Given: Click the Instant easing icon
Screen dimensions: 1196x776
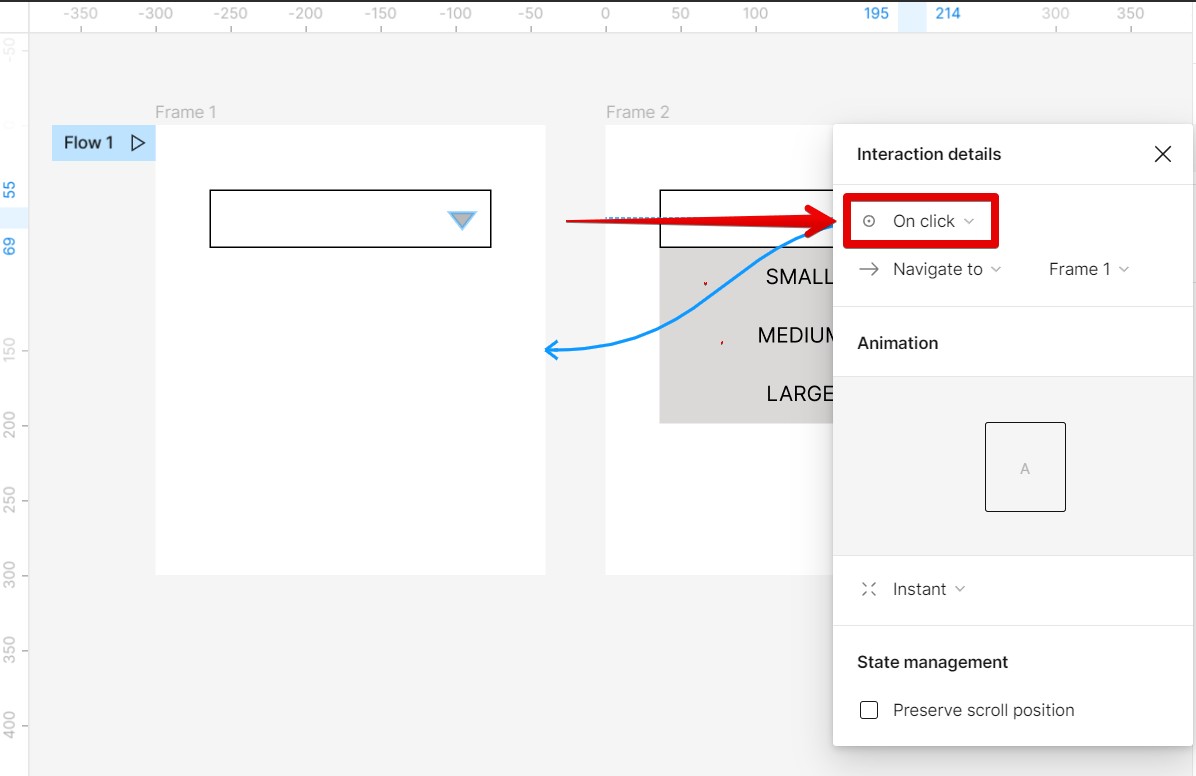Looking at the screenshot, I should click(x=868, y=589).
